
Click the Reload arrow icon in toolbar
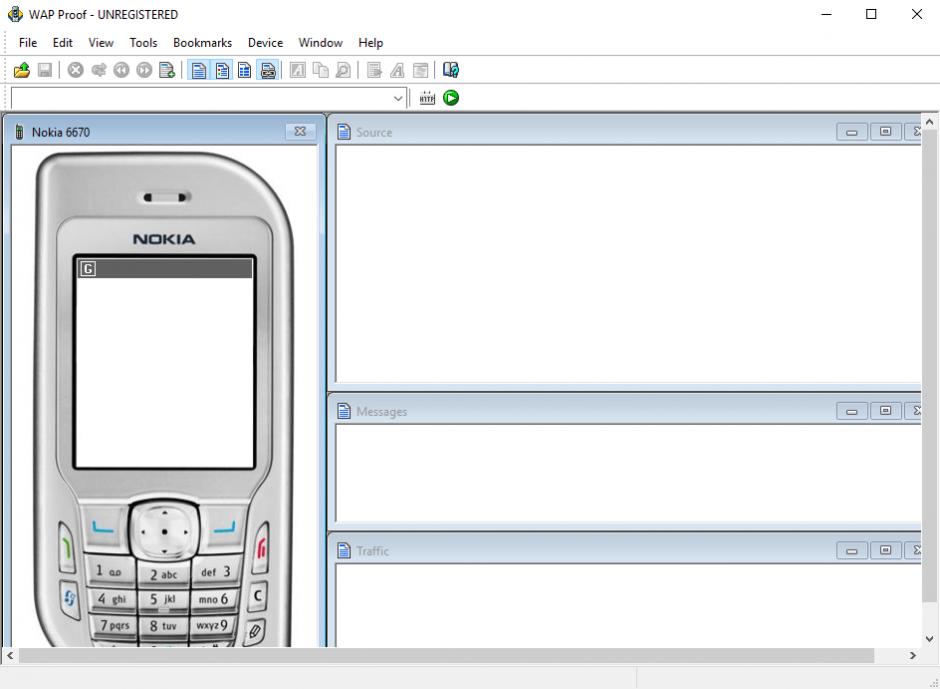tap(98, 70)
